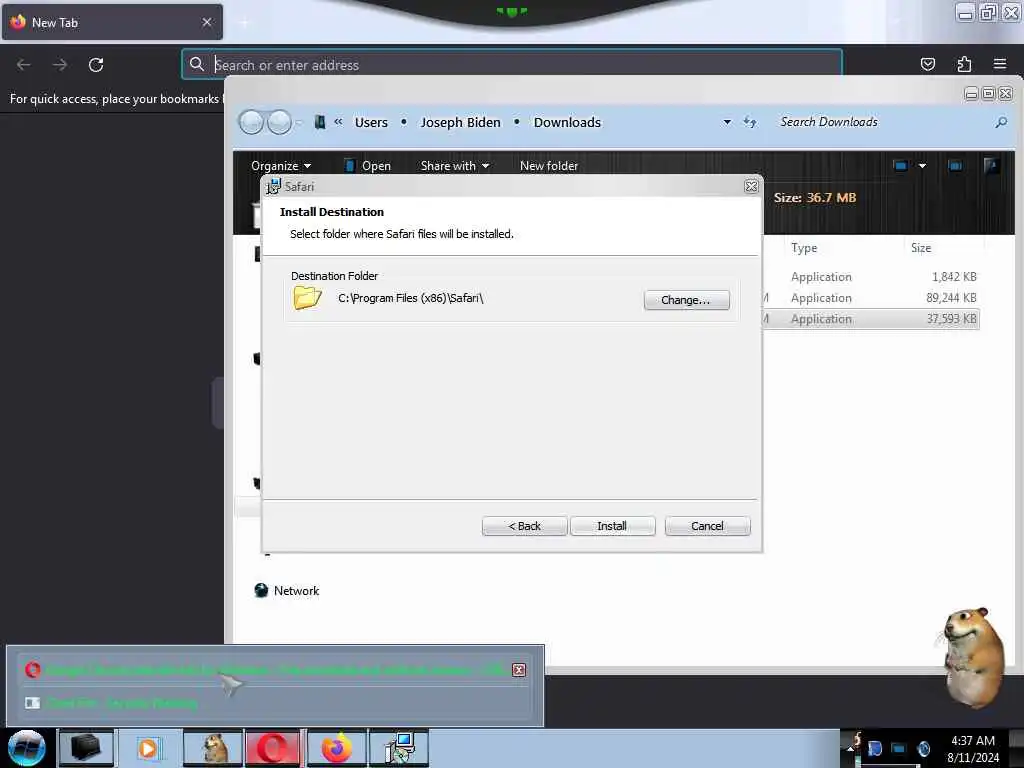This screenshot has width=1024, height=768.
Task: Open the Share with dropdown
Action: [455, 166]
